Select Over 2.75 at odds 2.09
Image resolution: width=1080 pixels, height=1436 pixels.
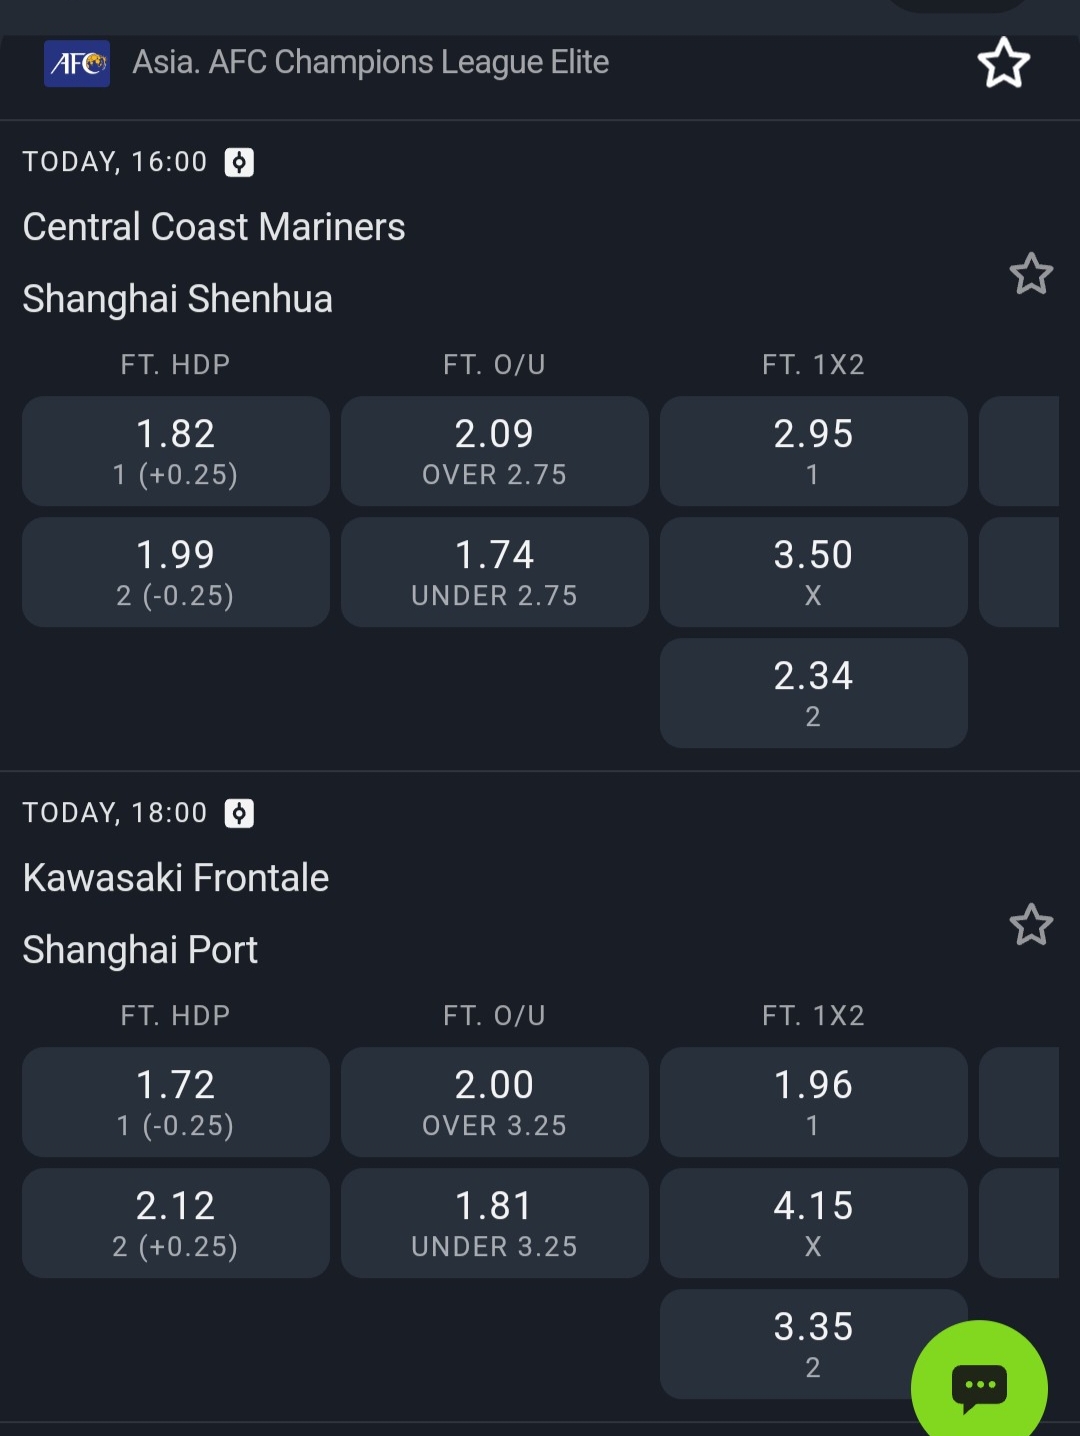pyautogui.click(x=494, y=451)
